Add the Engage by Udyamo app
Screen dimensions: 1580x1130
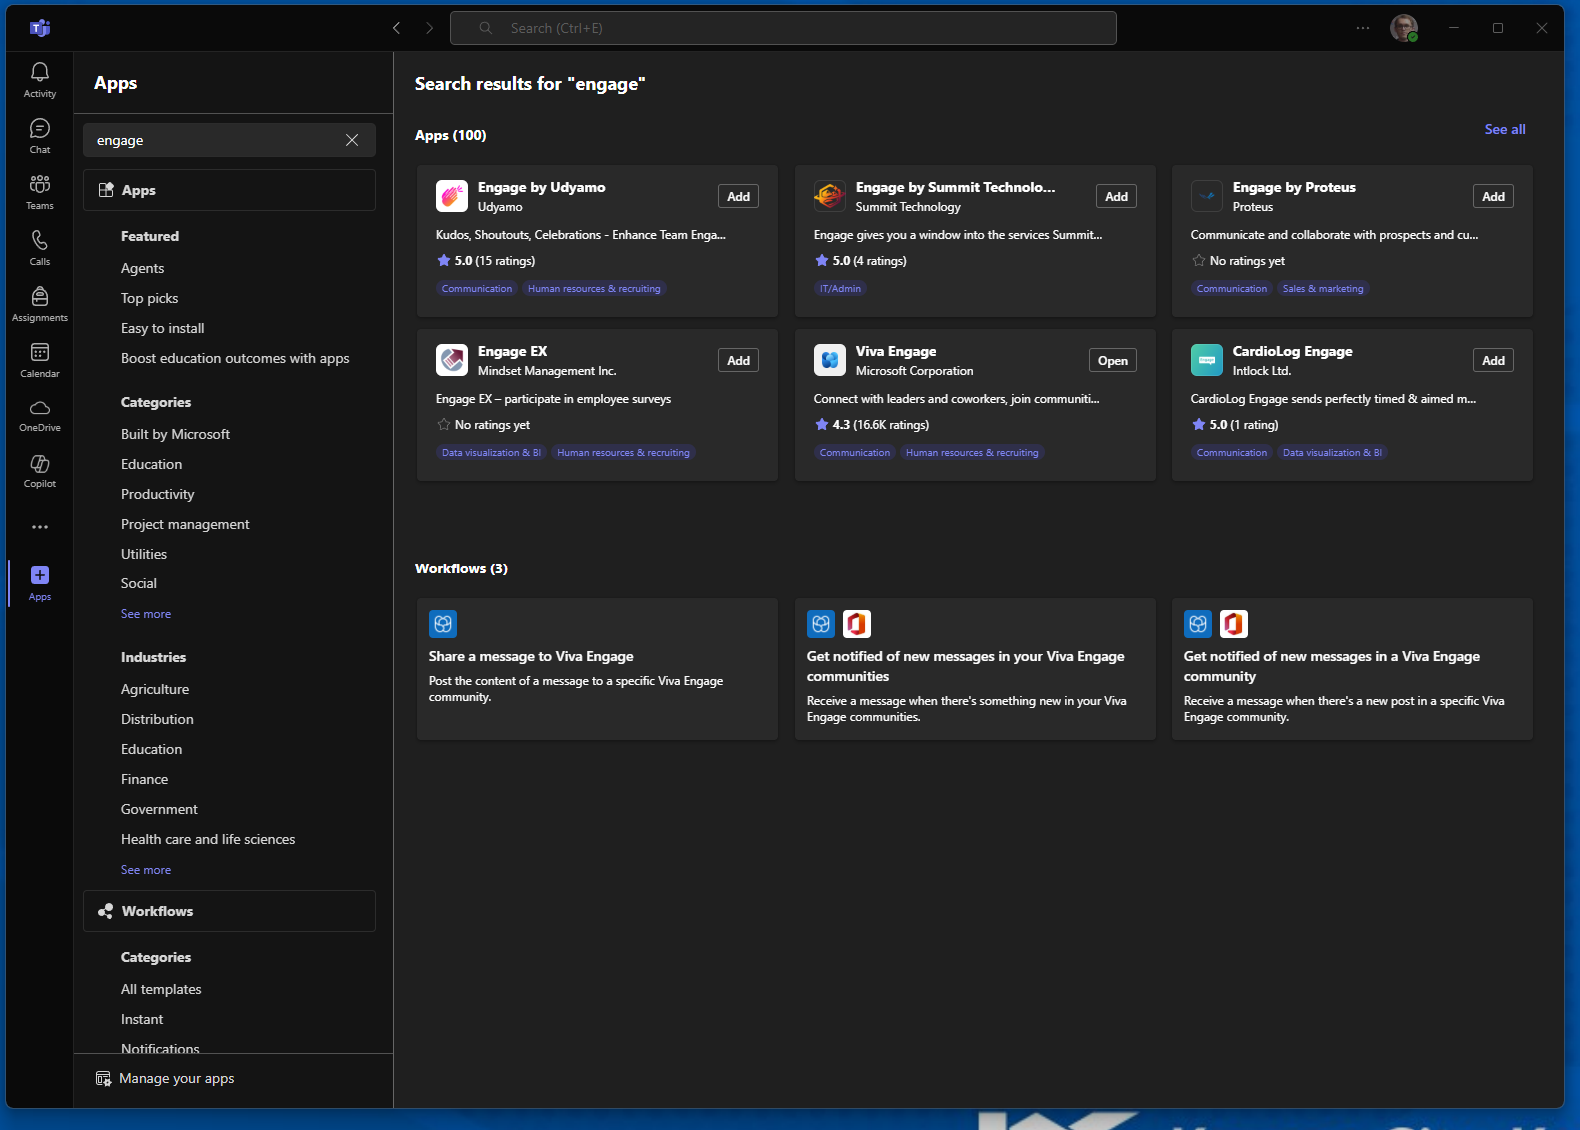[738, 197]
